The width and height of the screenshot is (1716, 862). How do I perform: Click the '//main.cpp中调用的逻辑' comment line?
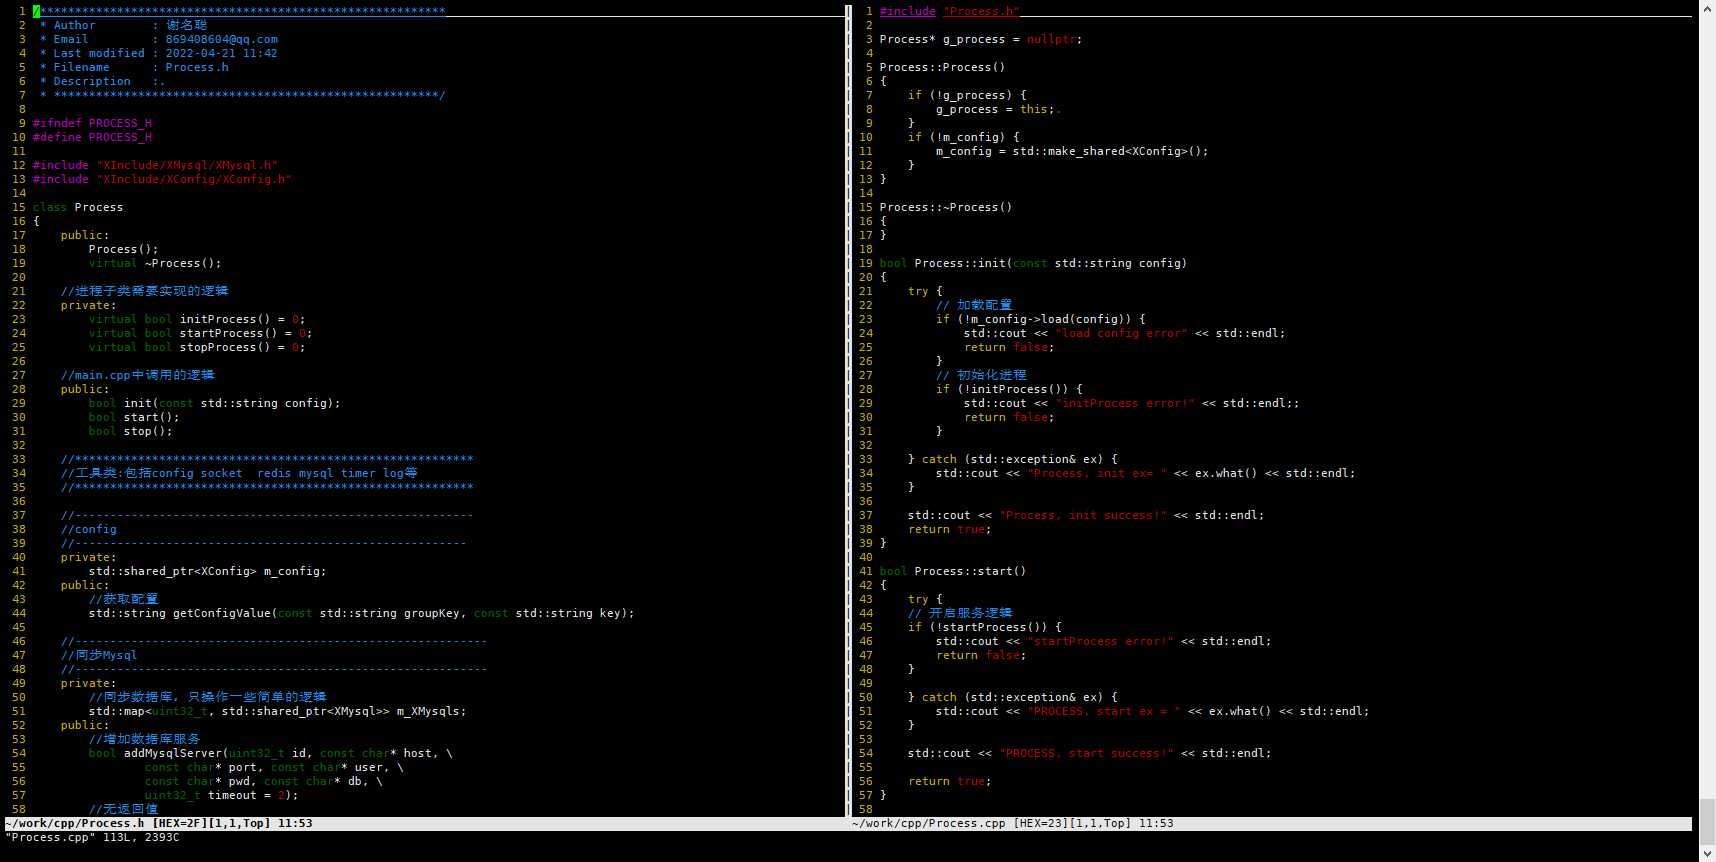138,376
